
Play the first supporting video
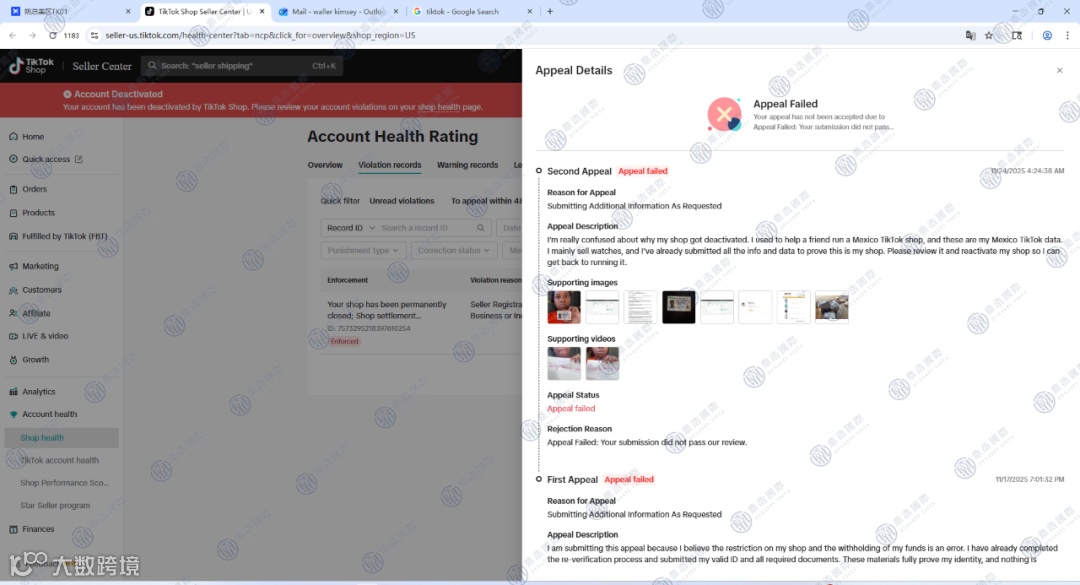564,364
